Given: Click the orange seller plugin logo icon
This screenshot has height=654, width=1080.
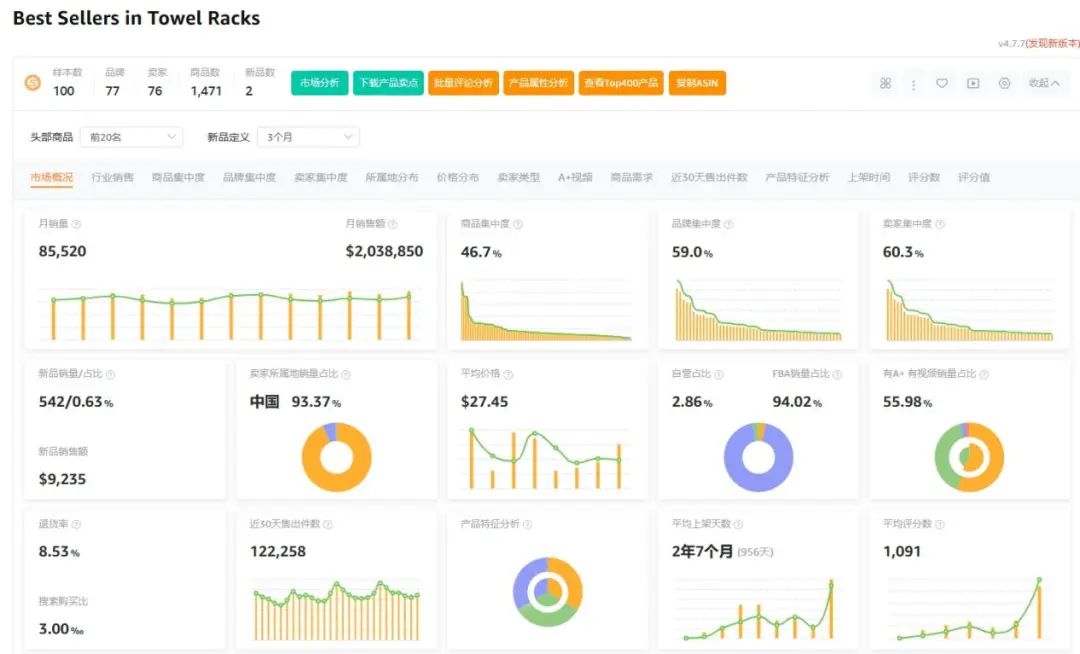Looking at the screenshot, I should pos(32,83).
